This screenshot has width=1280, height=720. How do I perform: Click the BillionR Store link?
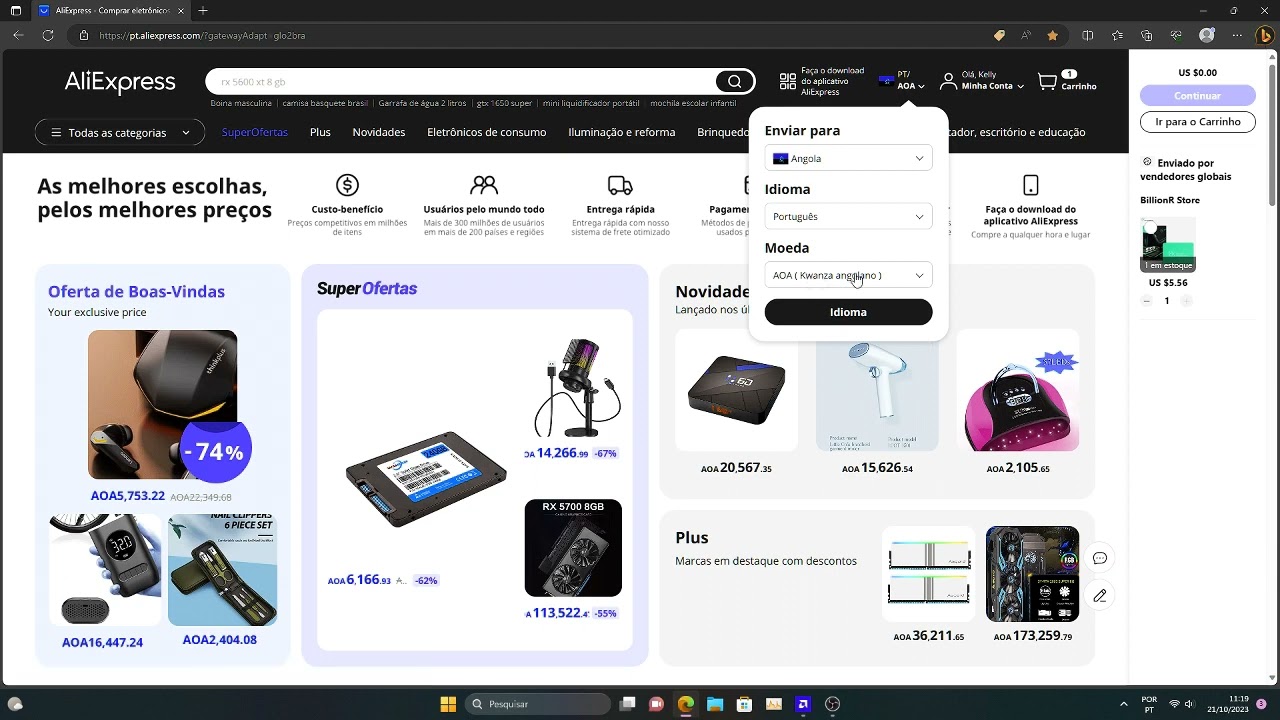pyautogui.click(x=1170, y=200)
